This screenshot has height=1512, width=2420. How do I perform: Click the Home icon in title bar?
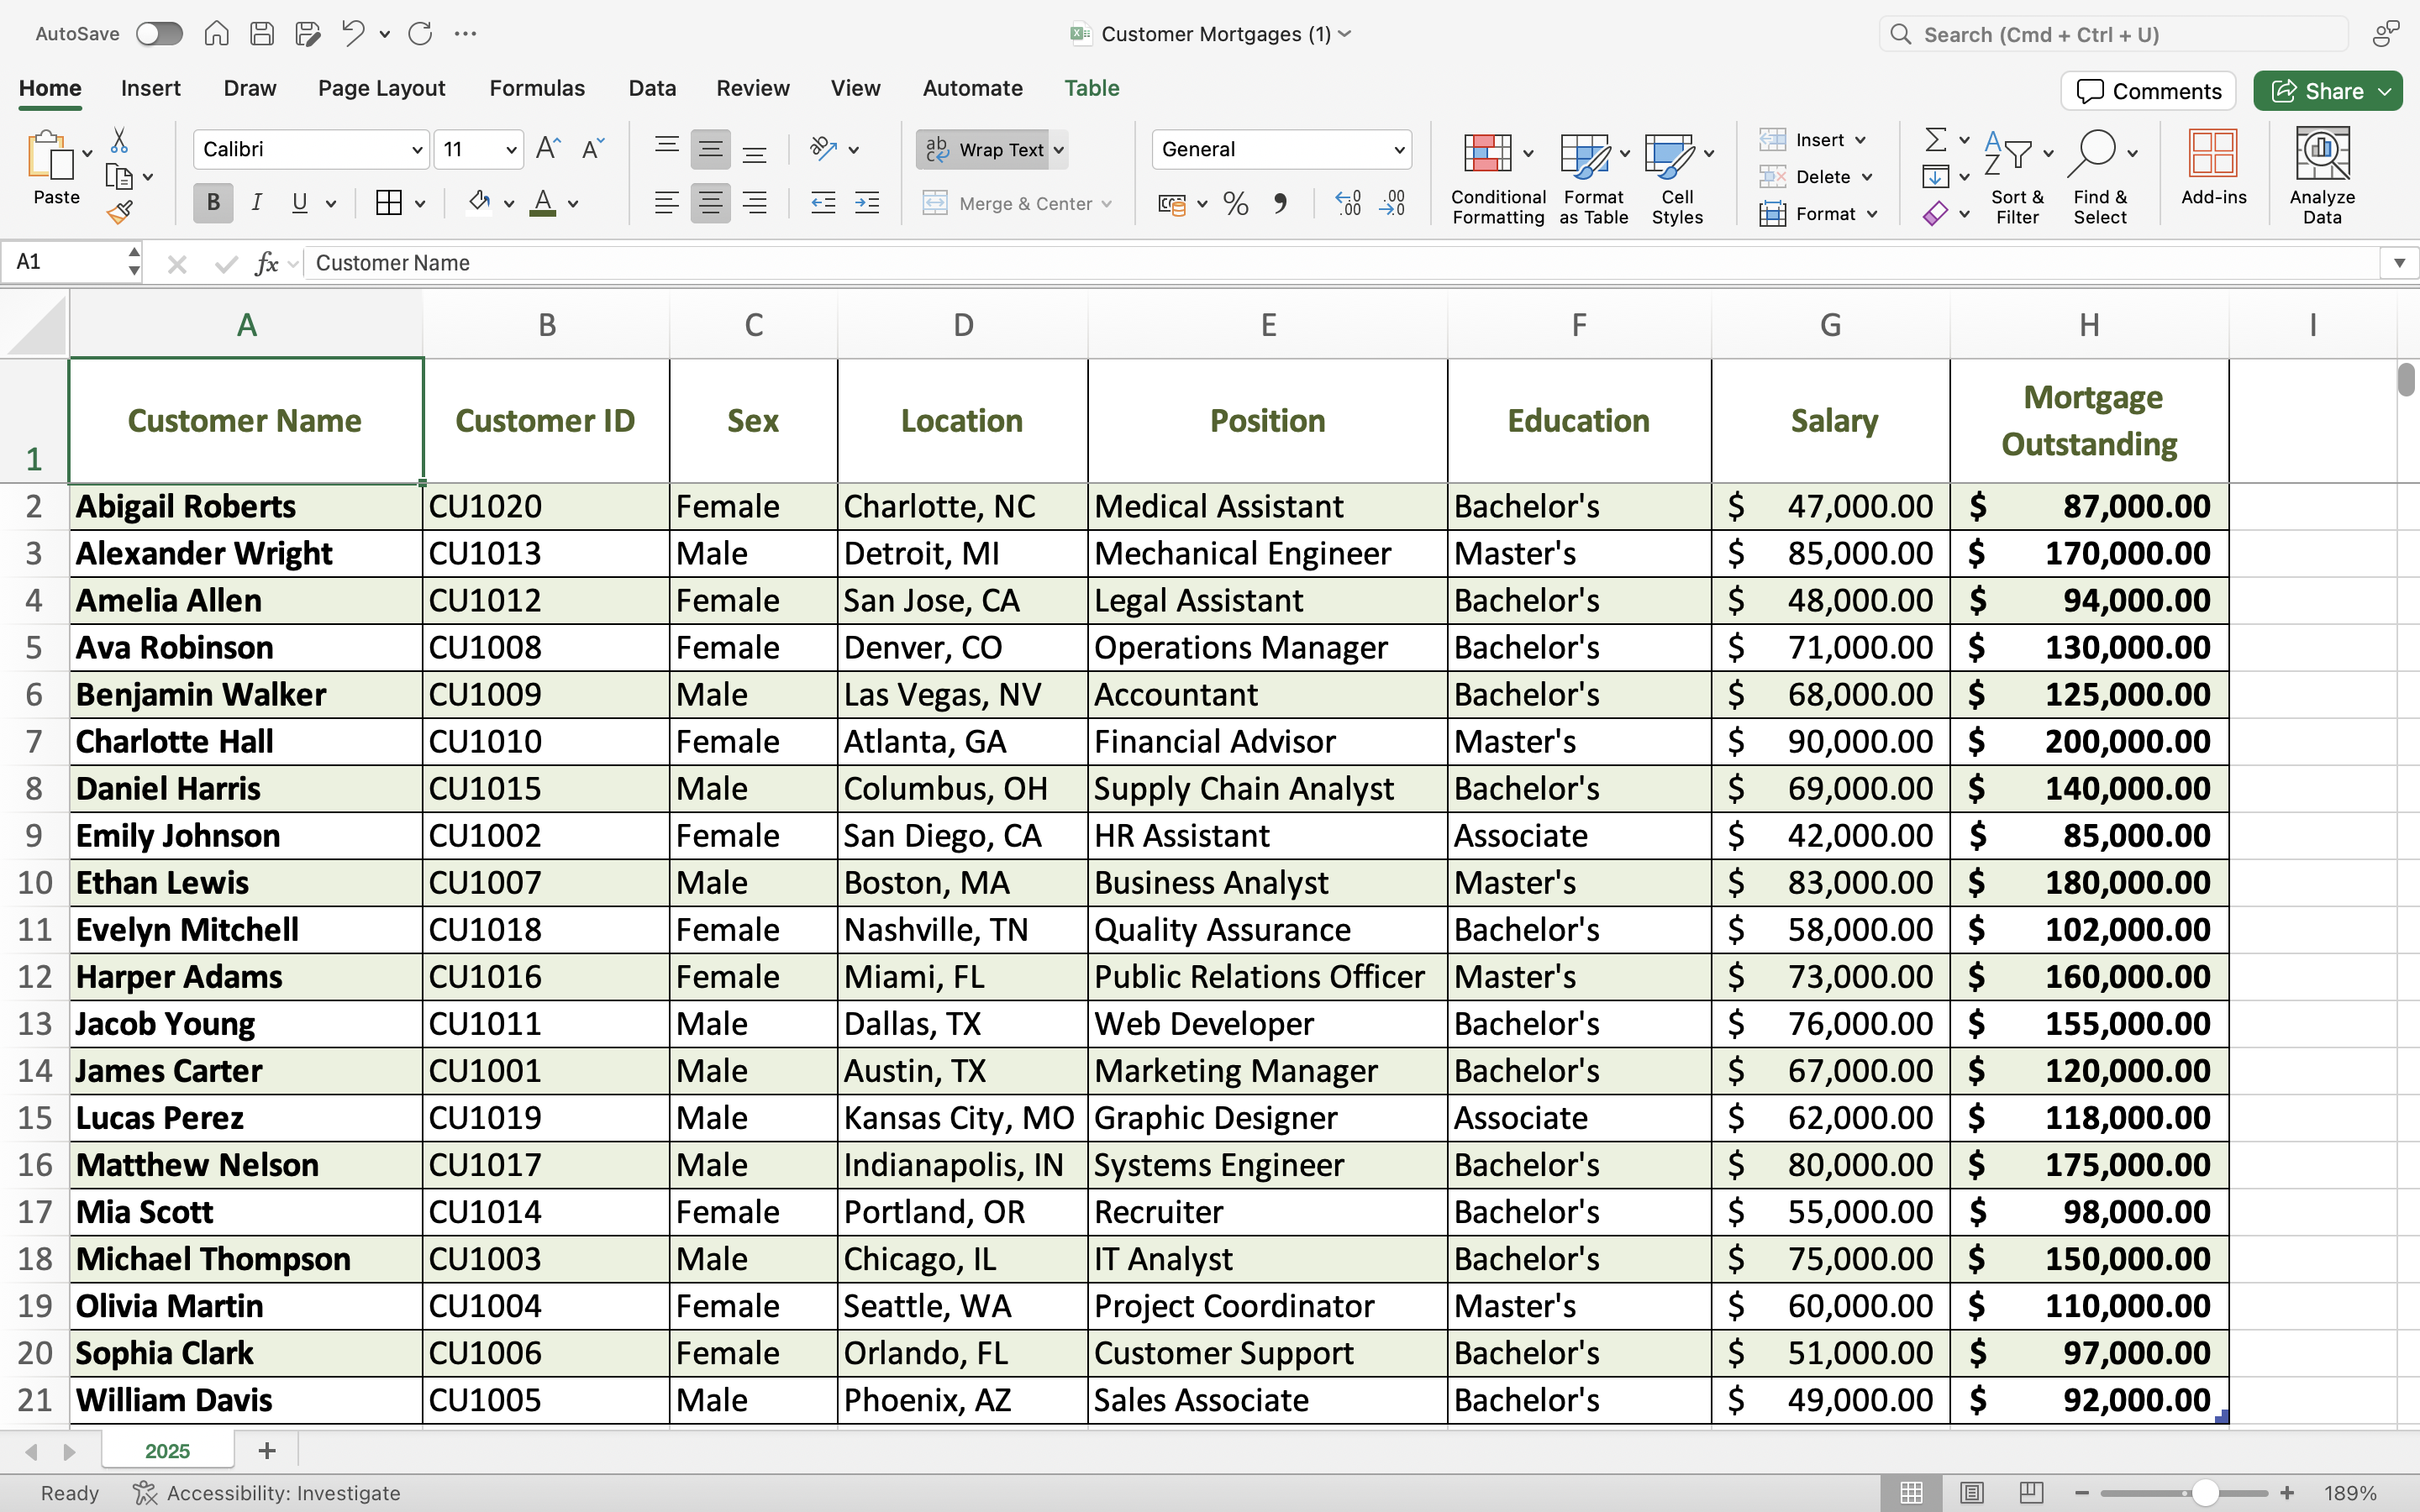point(216,34)
